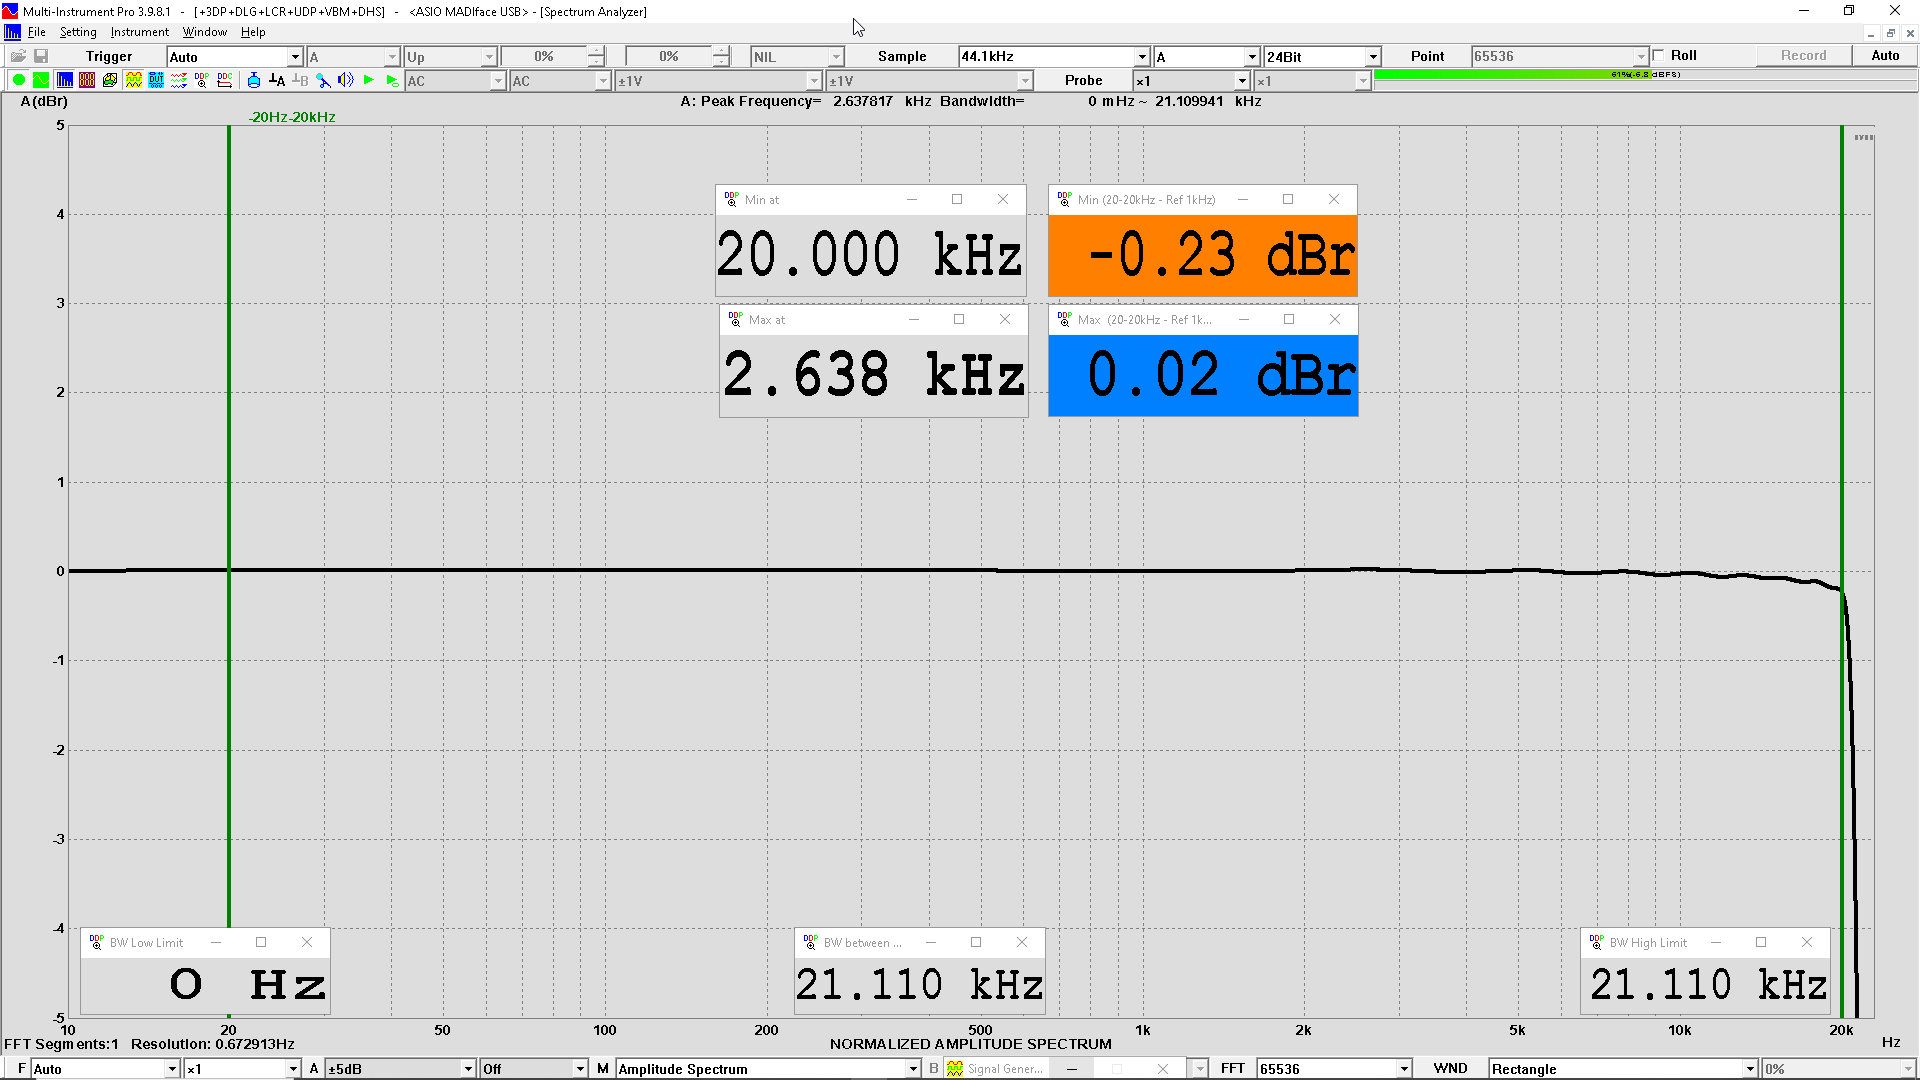Click the save floppy disk icon
The image size is (1920, 1080).
41,56
